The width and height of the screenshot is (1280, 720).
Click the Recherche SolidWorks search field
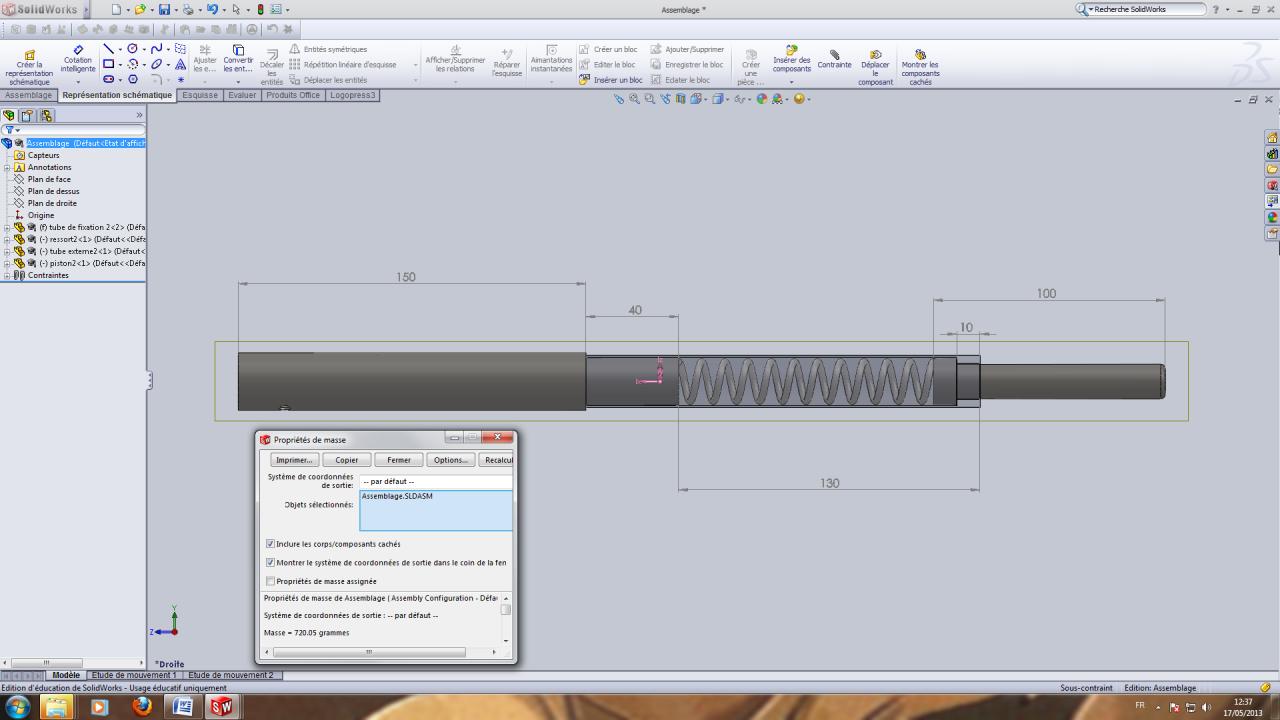1148,9
